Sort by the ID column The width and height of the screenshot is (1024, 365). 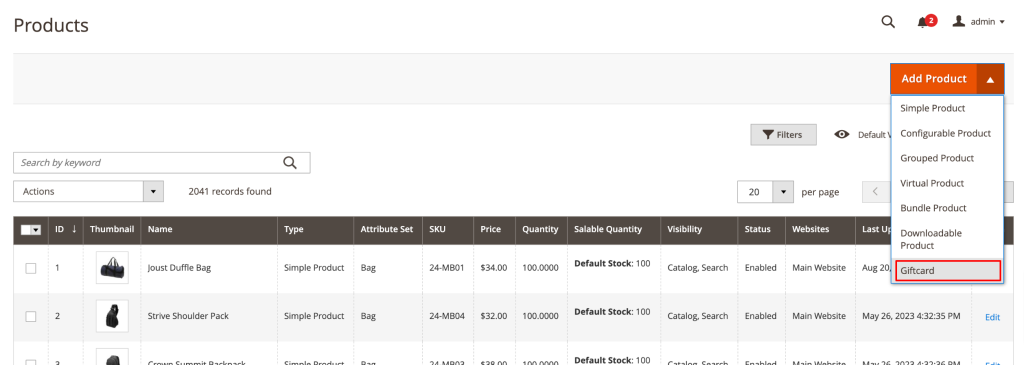[65, 229]
